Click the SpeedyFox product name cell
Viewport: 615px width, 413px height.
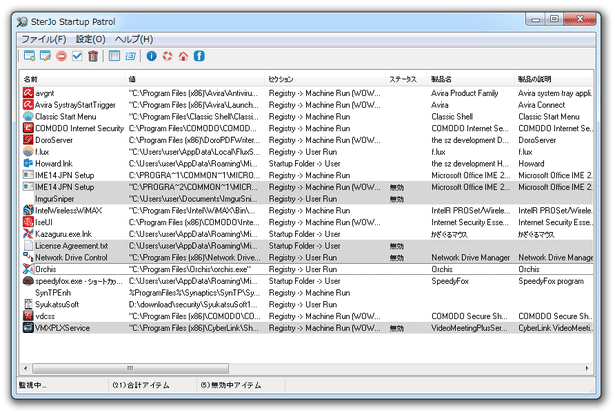click(450, 281)
